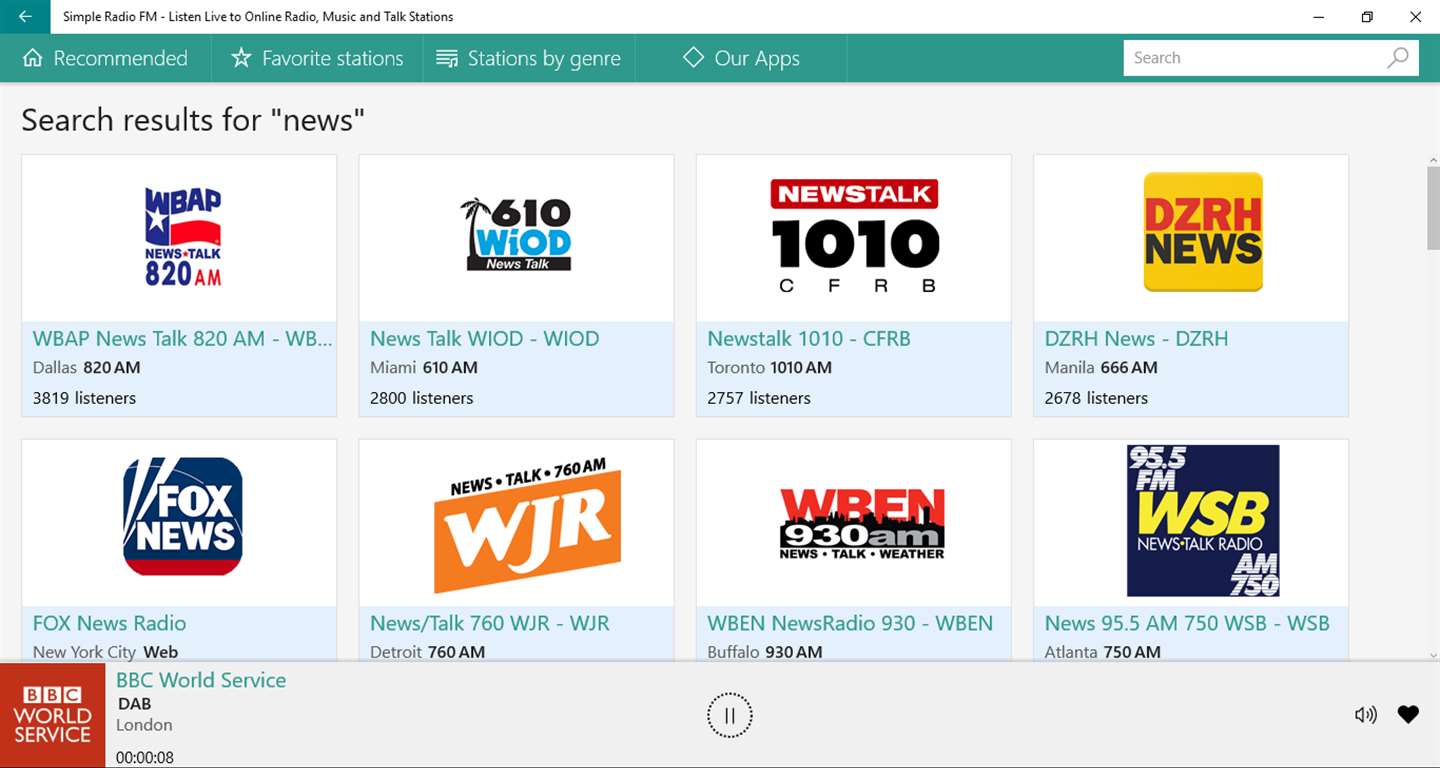Go back using the back arrow

coord(25,17)
